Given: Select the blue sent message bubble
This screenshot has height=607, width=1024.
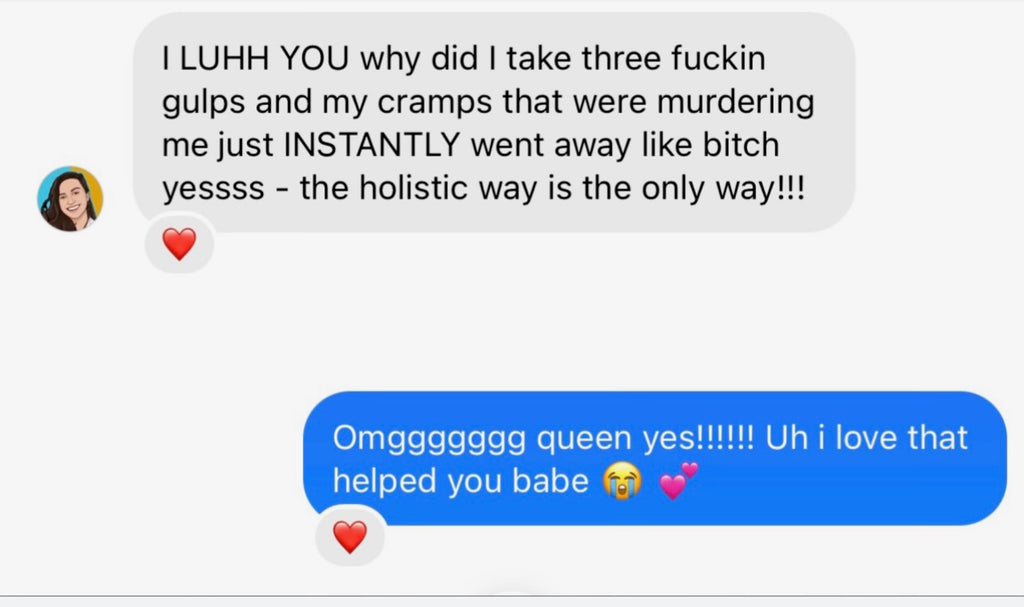Looking at the screenshot, I should (x=654, y=458).
